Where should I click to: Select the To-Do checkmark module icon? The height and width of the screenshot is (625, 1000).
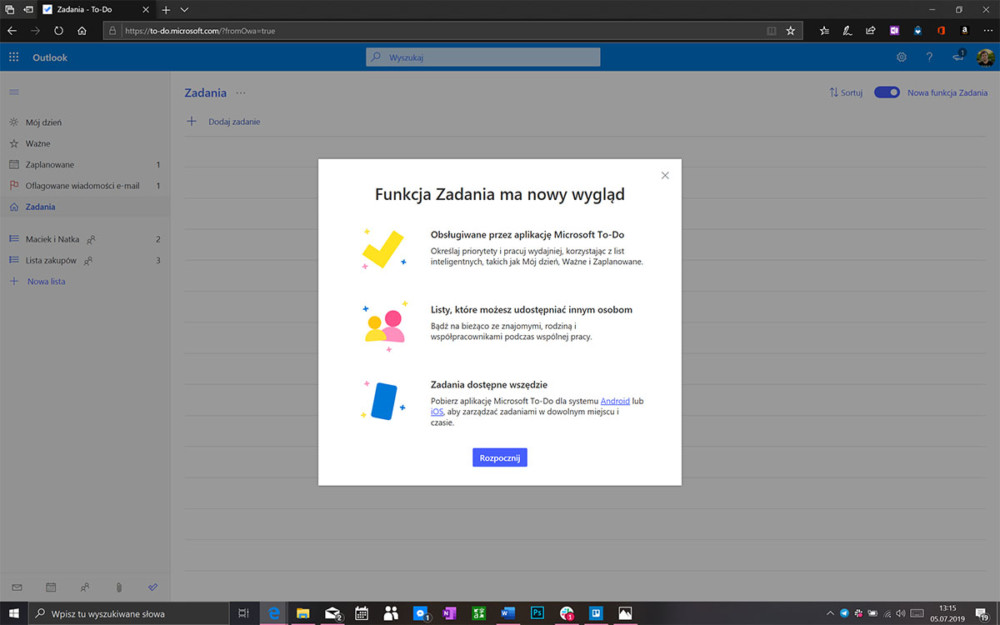coord(152,587)
